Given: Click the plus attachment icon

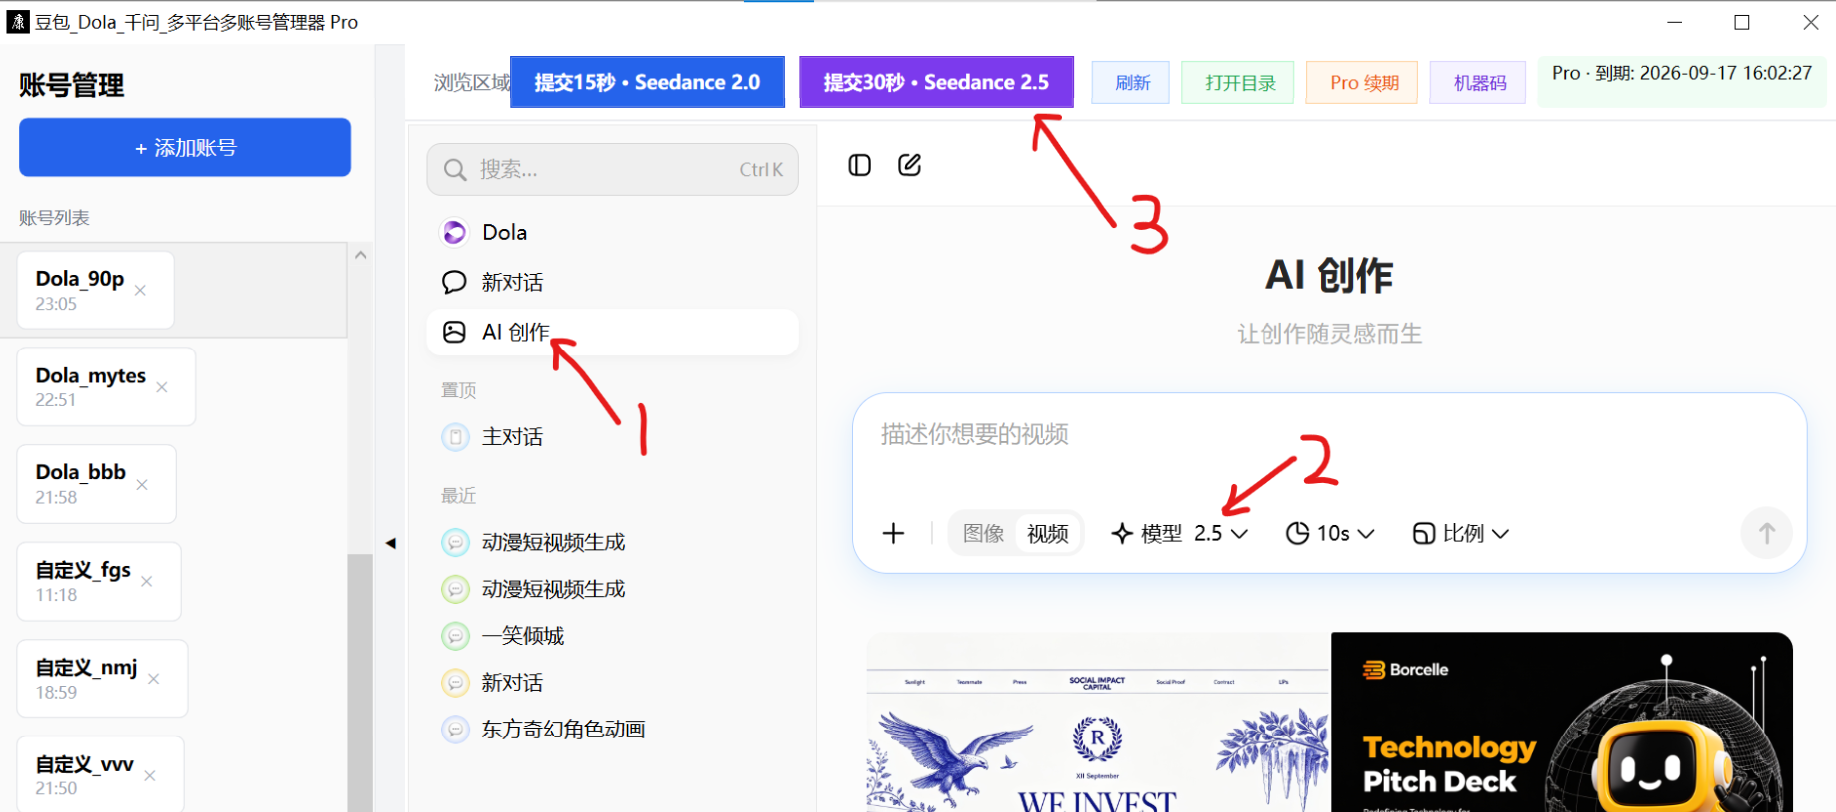Looking at the screenshot, I should [894, 533].
